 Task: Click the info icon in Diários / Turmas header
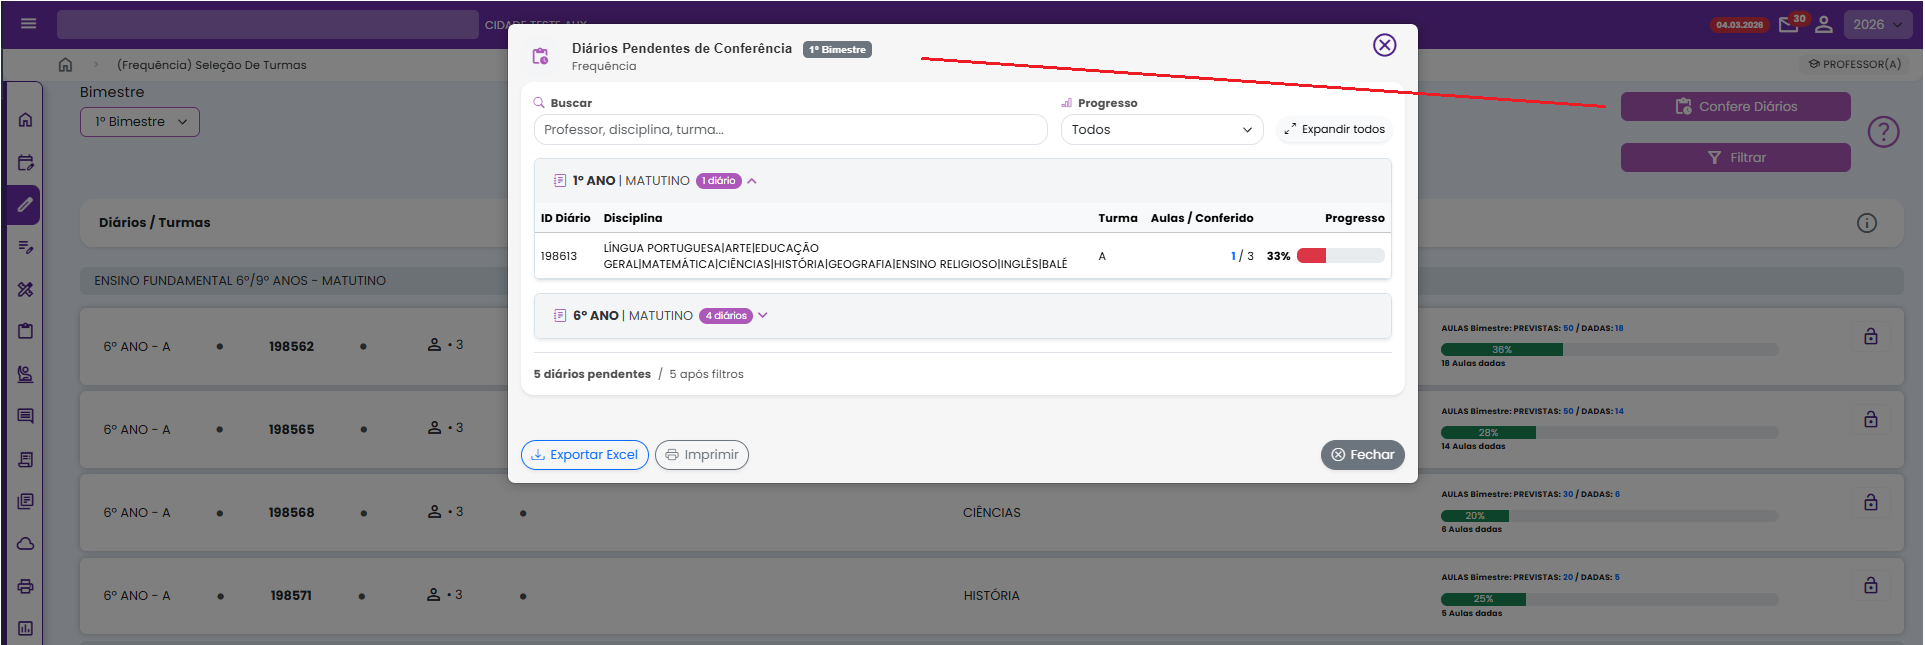[x=1866, y=223]
